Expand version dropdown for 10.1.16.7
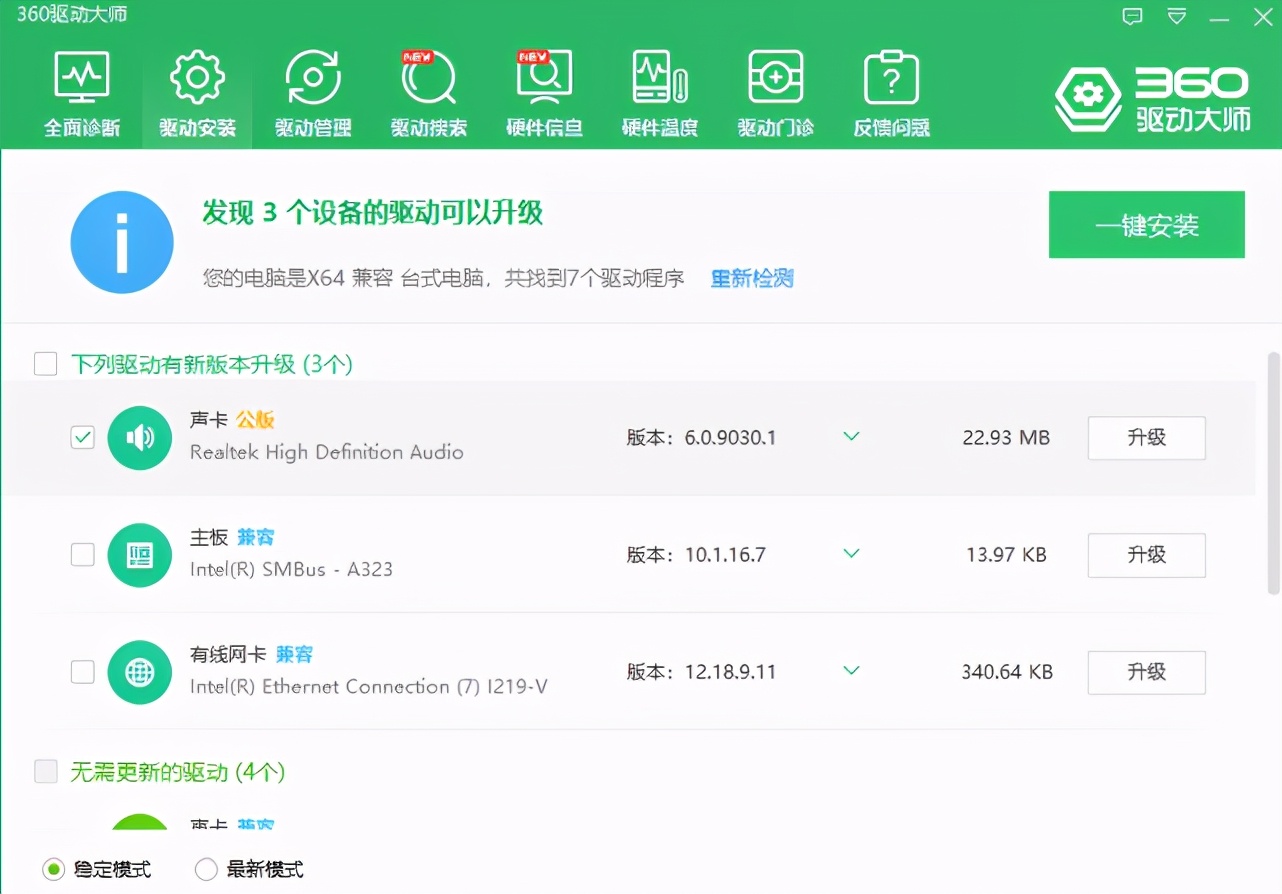 pos(851,554)
